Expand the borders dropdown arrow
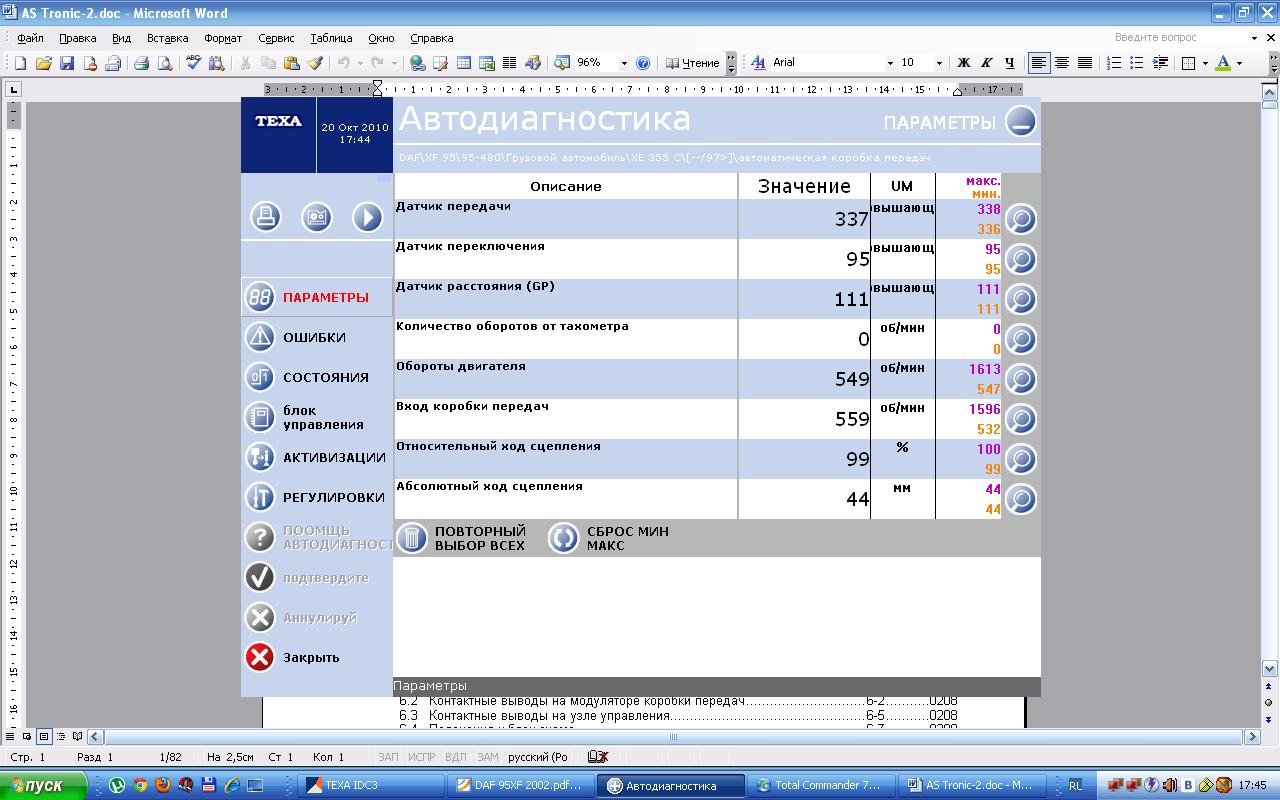The height and width of the screenshot is (800, 1280). click(1205, 63)
